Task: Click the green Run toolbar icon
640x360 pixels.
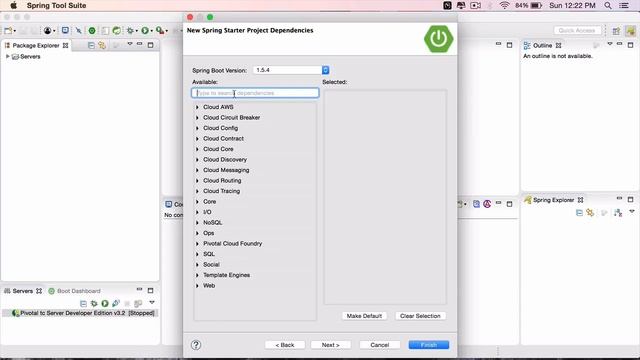Action: (x=145, y=31)
